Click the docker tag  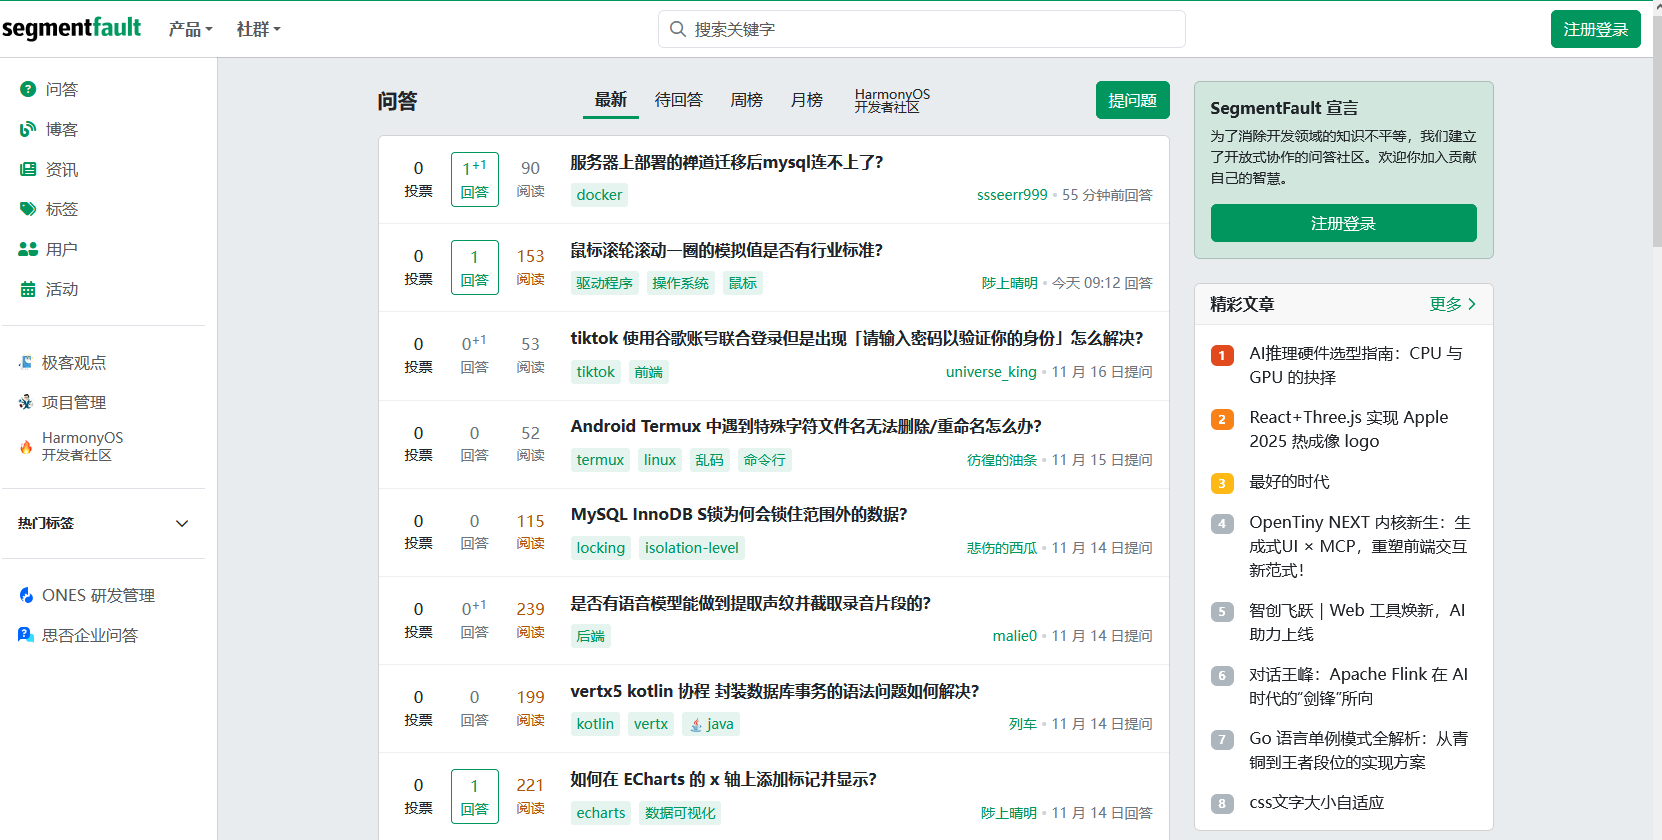click(x=599, y=195)
